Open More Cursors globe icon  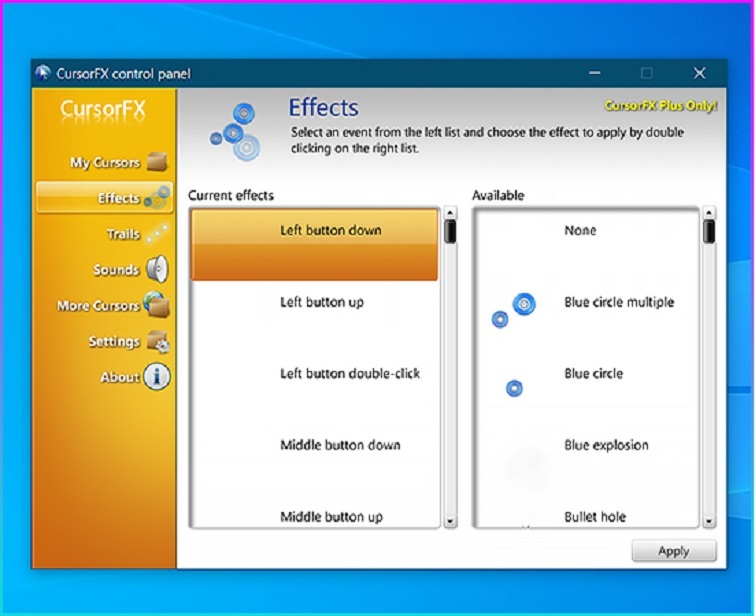(x=157, y=305)
